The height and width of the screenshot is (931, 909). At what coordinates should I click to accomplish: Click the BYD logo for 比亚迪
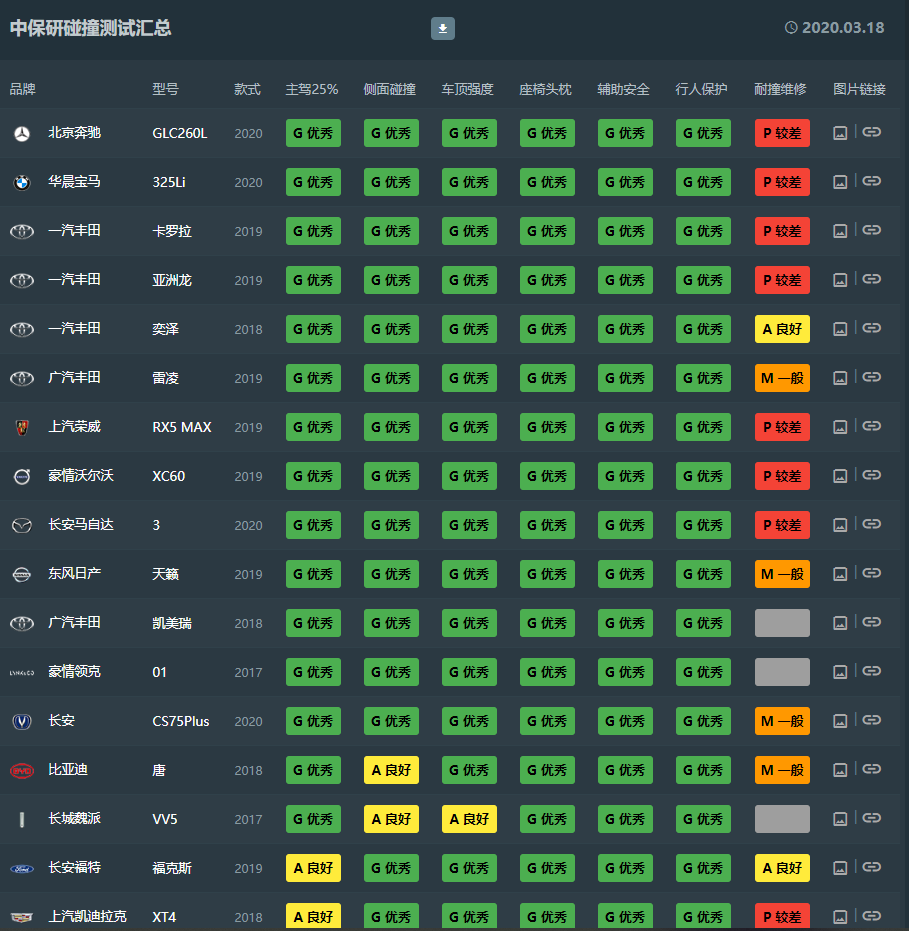22,771
